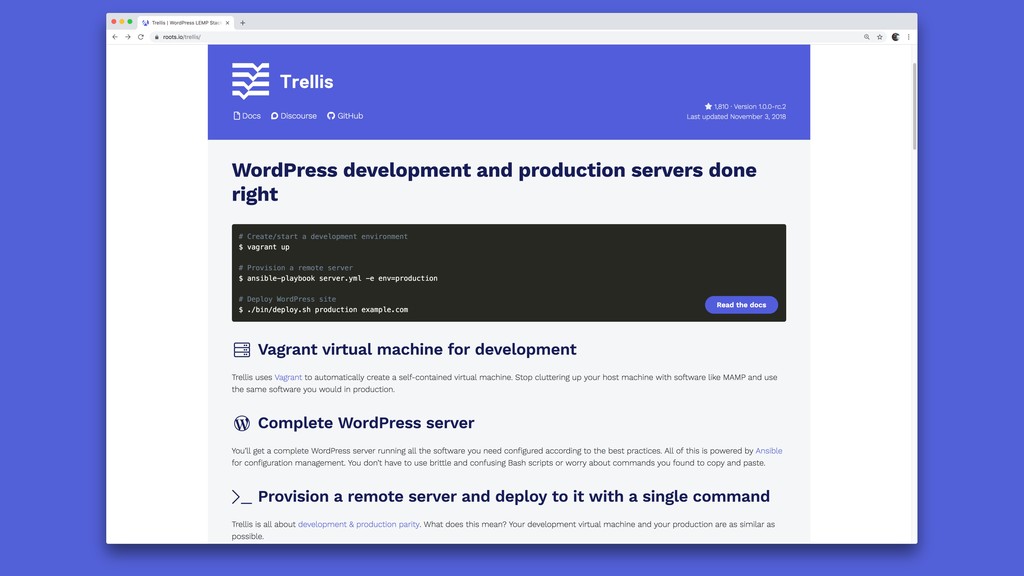
Task: Click the ansible-playbook server.yml command
Action: pos(338,279)
